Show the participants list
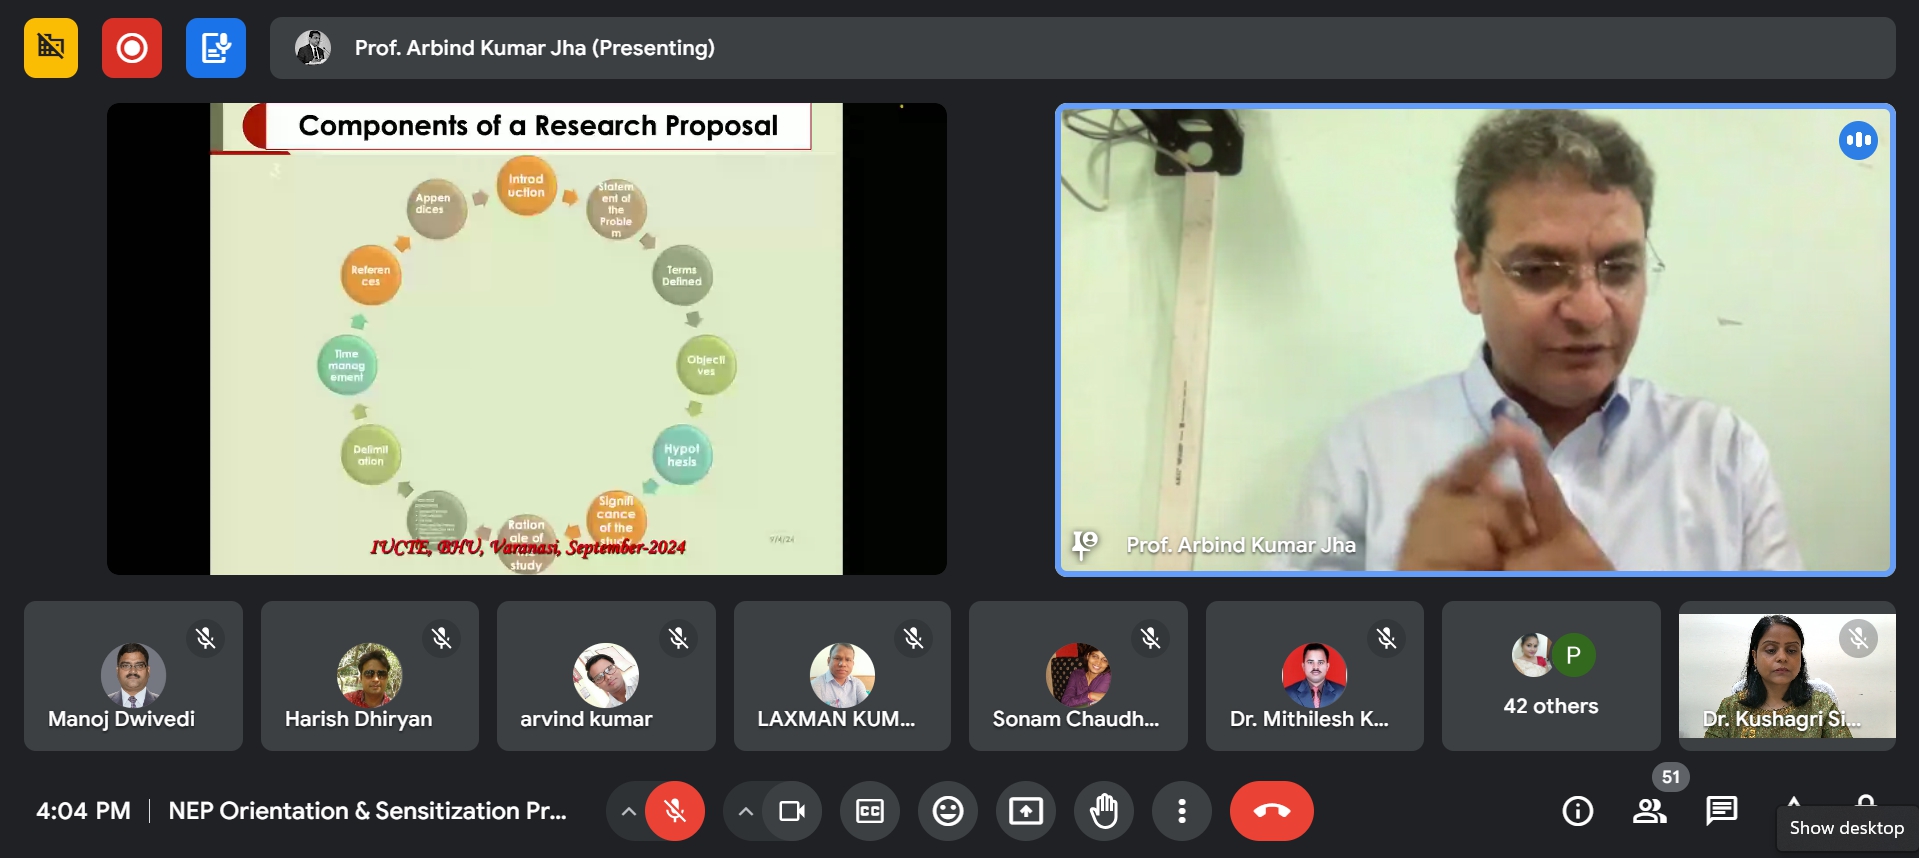 (x=1650, y=811)
